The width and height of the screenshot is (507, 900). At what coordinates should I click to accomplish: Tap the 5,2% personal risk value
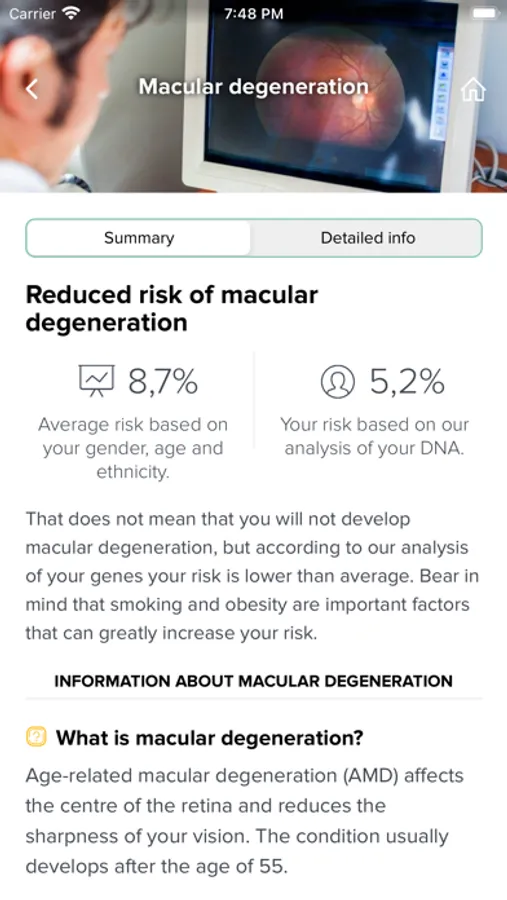point(407,382)
